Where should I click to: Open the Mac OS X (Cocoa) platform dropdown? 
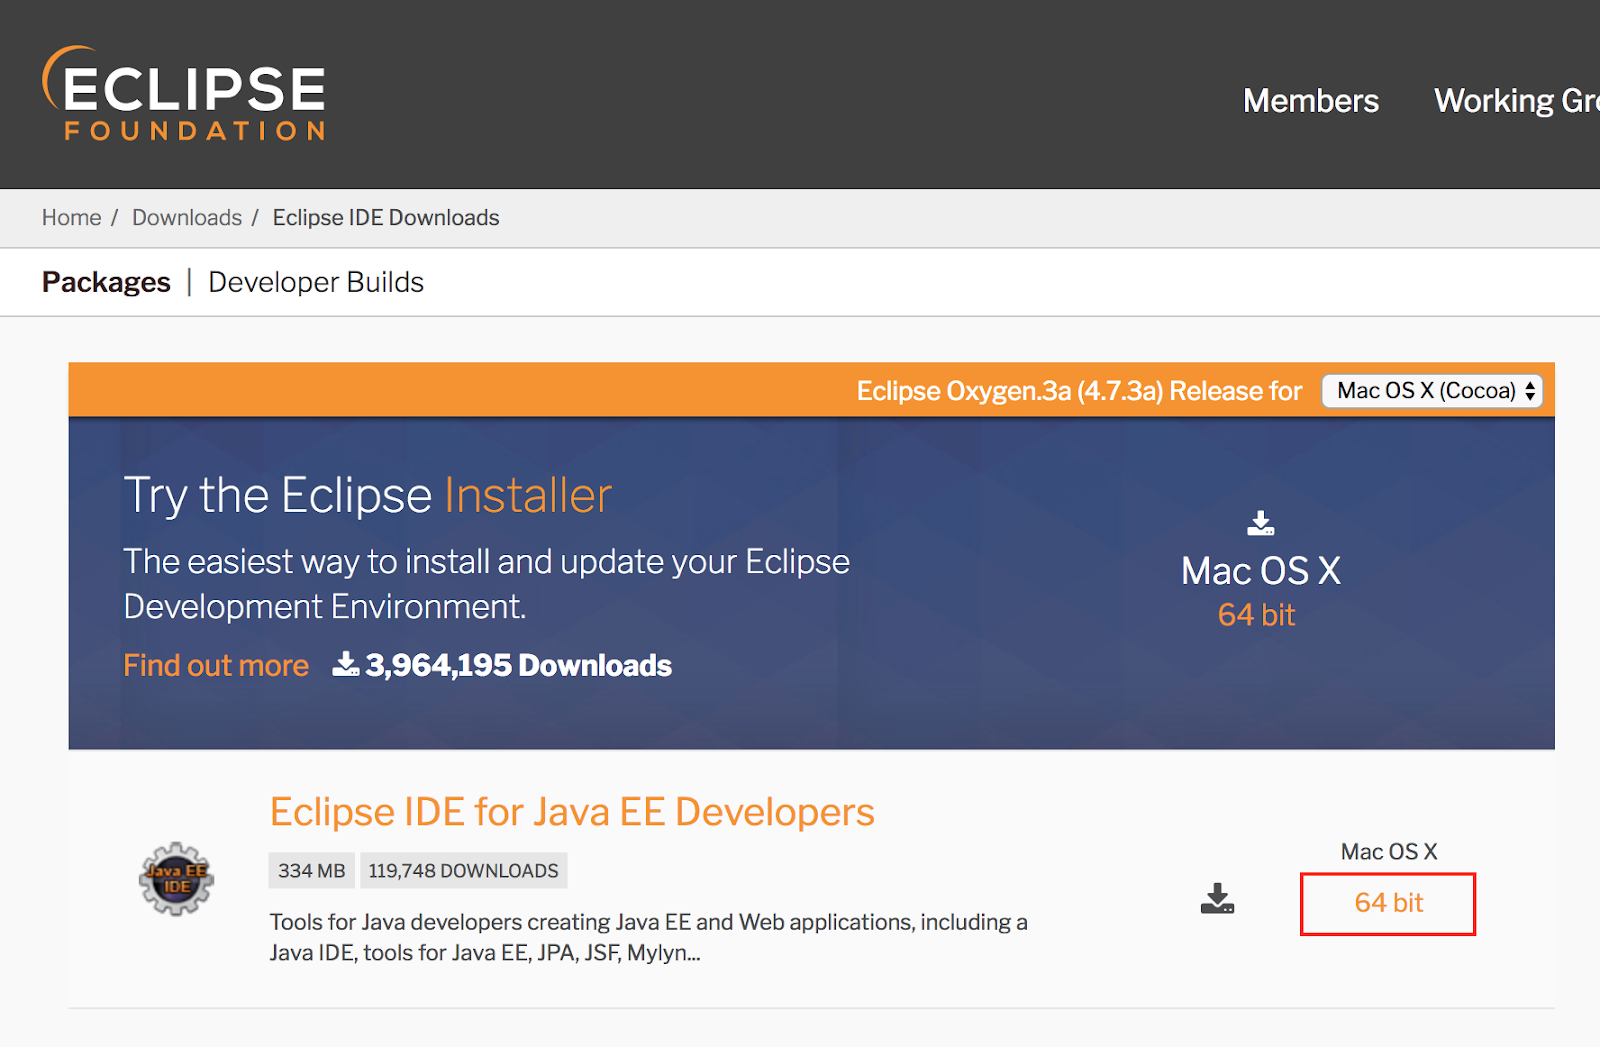click(x=1432, y=391)
